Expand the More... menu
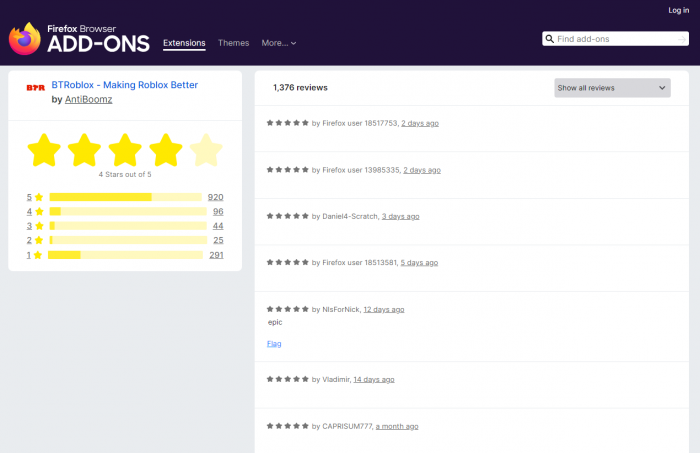Image resolution: width=700 pixels, height=453 pixels. pyautogui.click(x=279, y=43)
